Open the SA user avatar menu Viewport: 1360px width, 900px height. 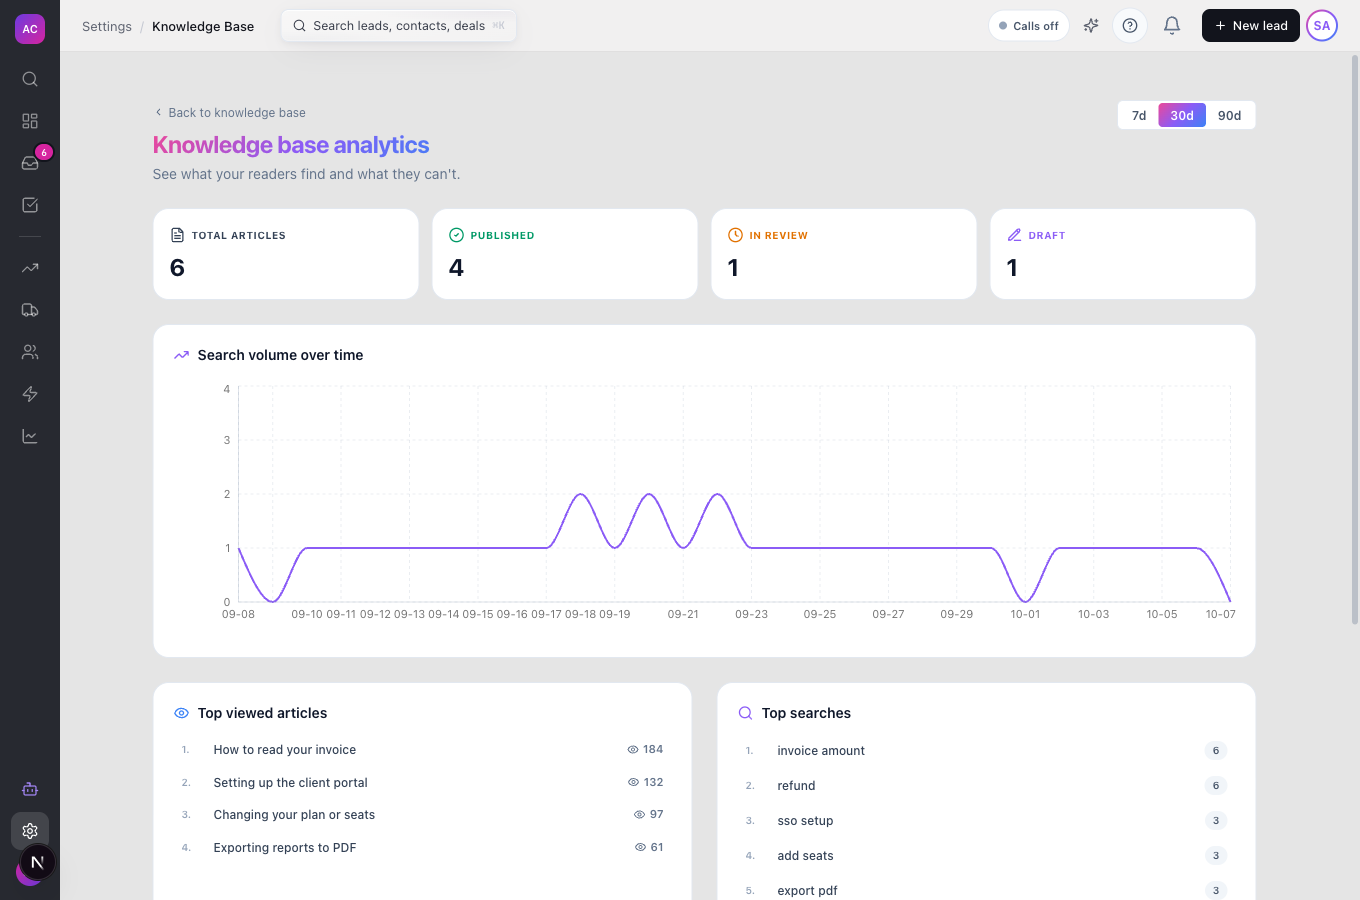click(x=1322, y=26)
